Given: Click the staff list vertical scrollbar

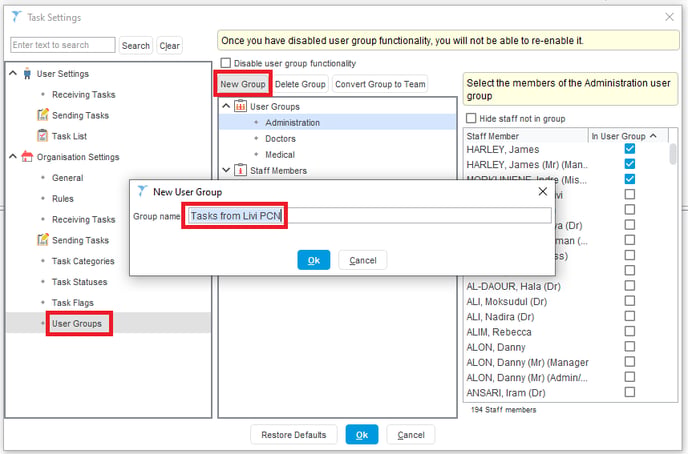Looking at the screenshot, I should click(673, 154).
